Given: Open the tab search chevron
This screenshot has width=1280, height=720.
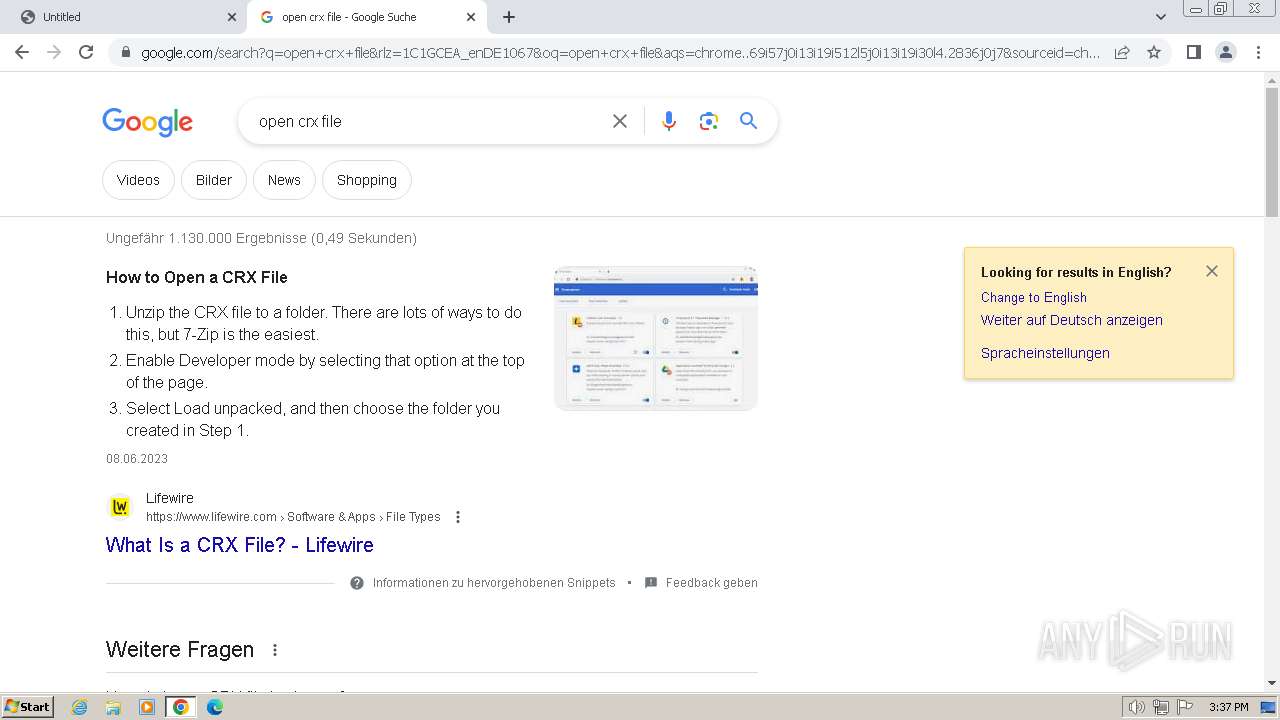Looking at the screenshot, I should click(x=1161, y=17).
